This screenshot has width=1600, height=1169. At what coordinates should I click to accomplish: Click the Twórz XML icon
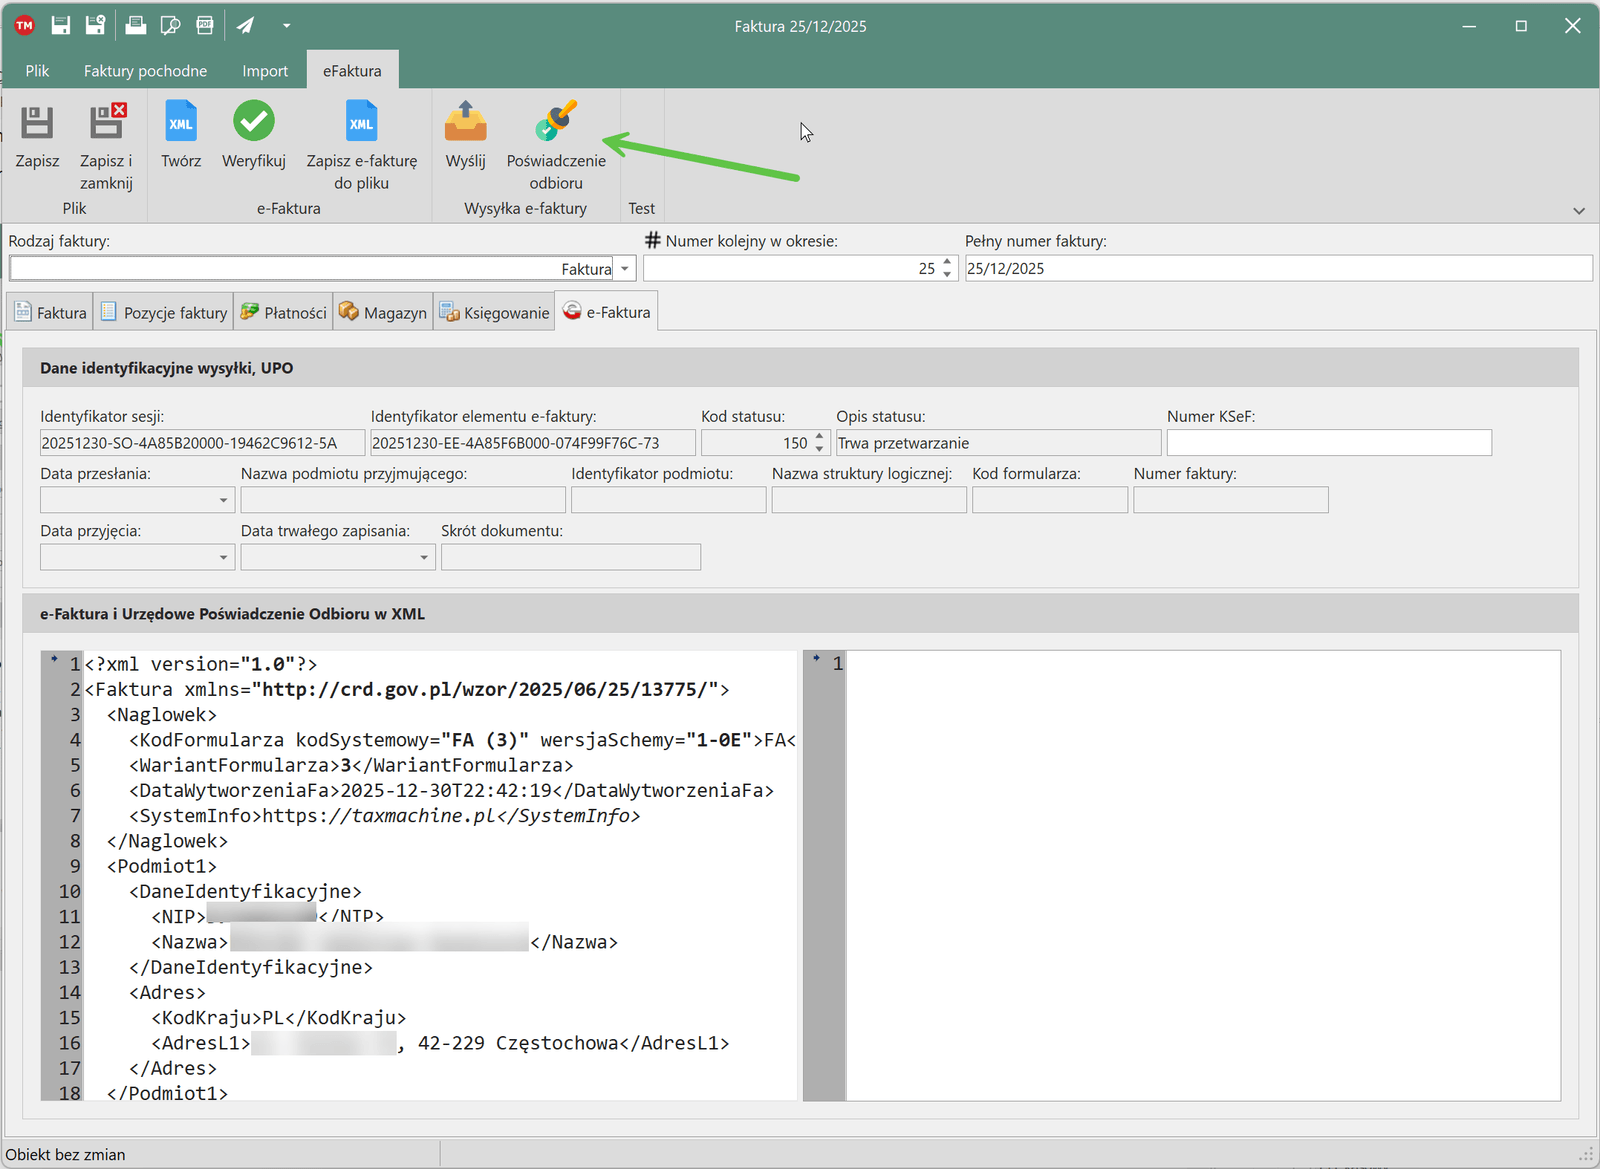[x=181, y=122]
